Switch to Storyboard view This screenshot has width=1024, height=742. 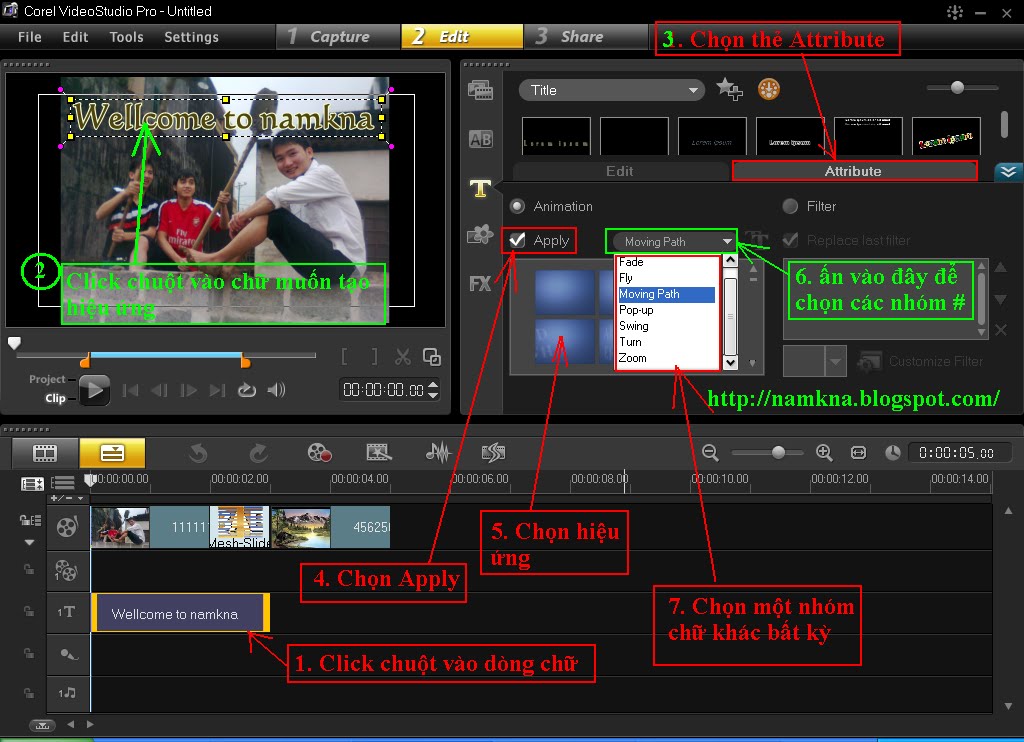(45, 452)
